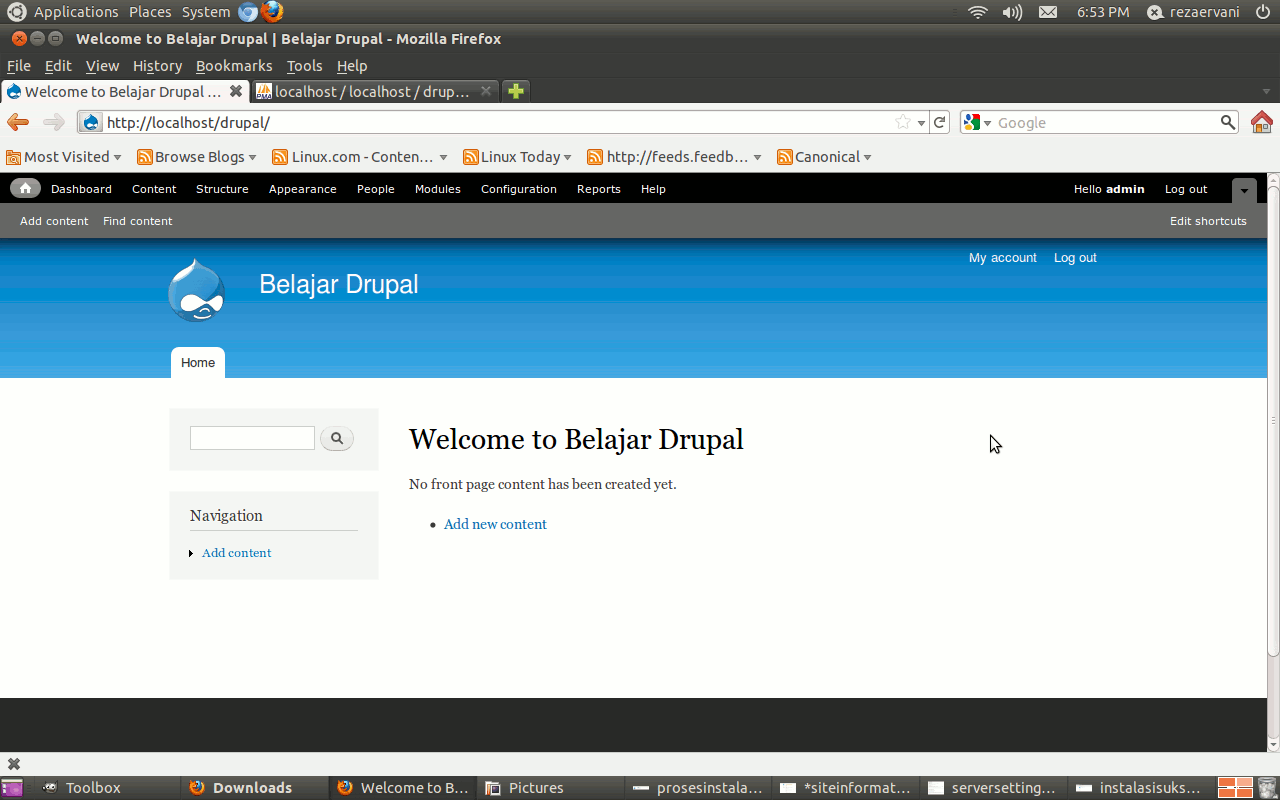Open the Firefox File menu
Viewport: 1280px width, 800px height.
tap(19, 66)
